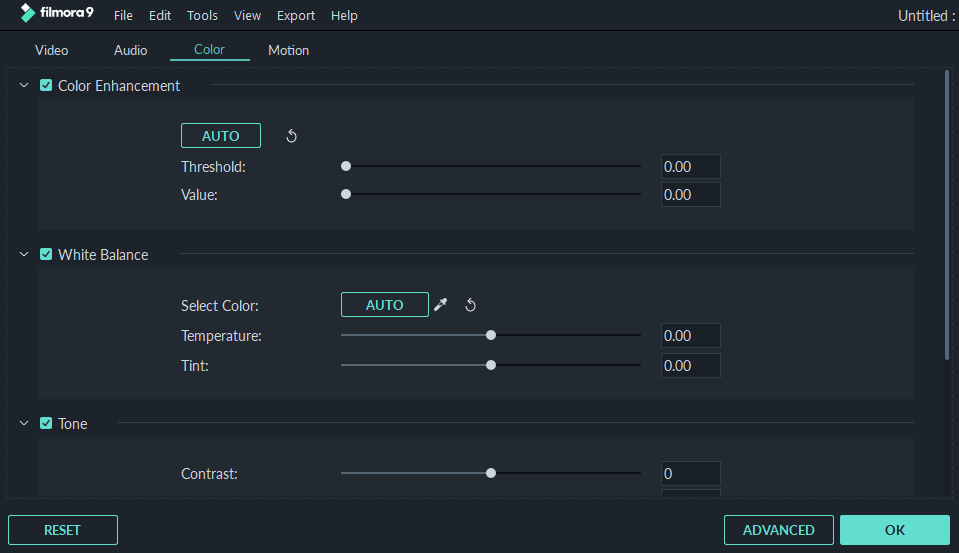
Task: Reset Color Enhancement with the undo arrow icon
Action: (x=291, y=136)
